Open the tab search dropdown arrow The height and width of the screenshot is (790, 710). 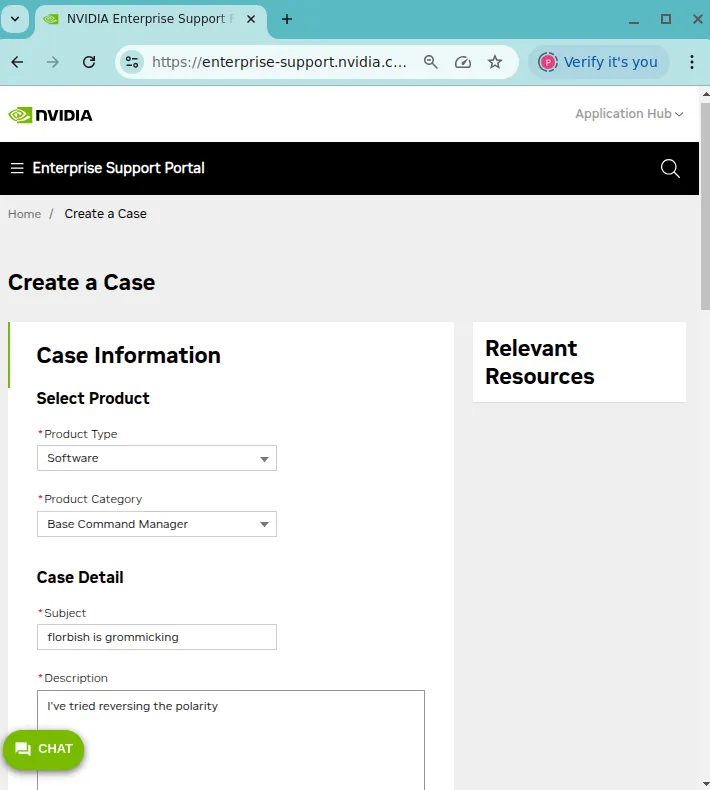[x=15, y=19]
